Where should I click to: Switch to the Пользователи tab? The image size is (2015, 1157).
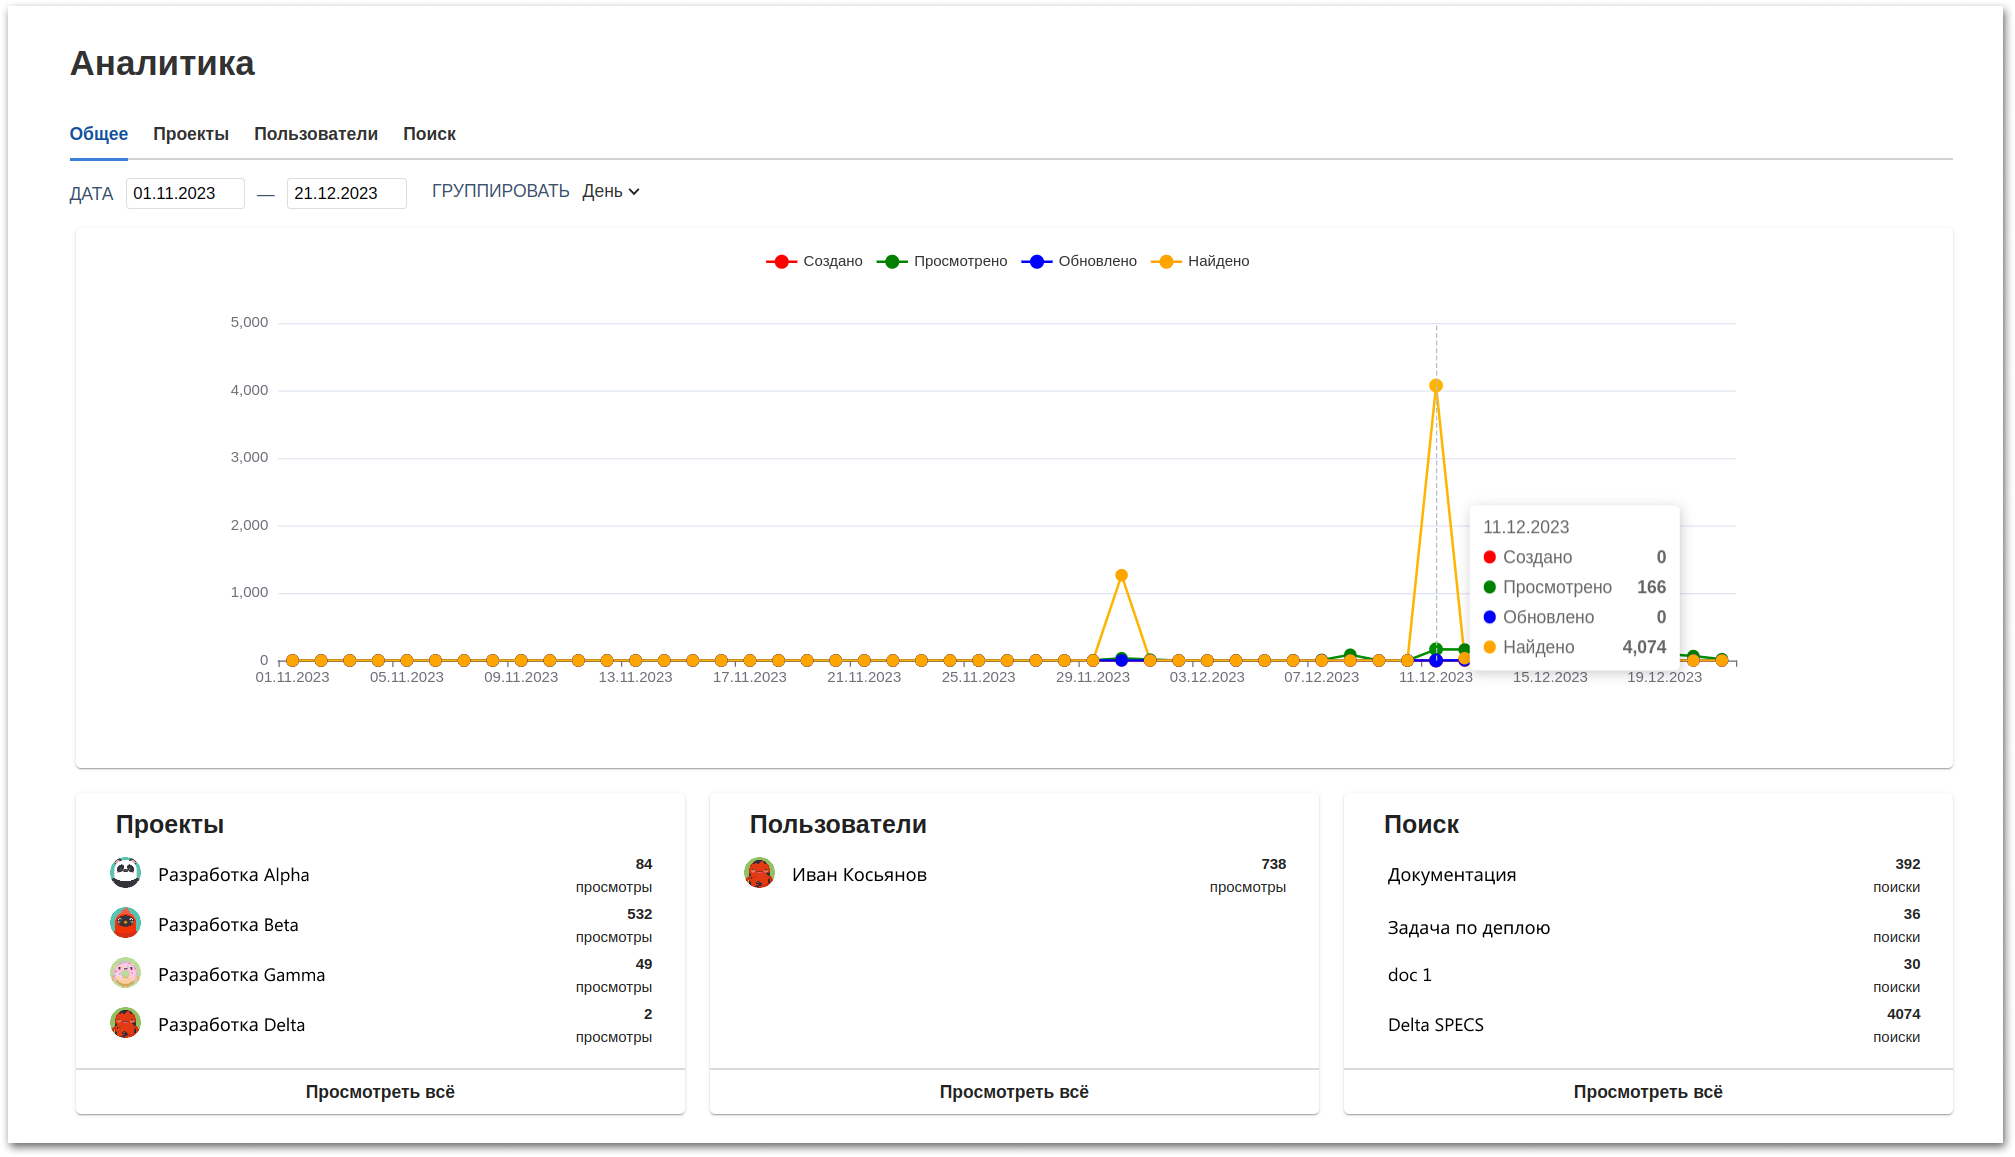[316, 134]
